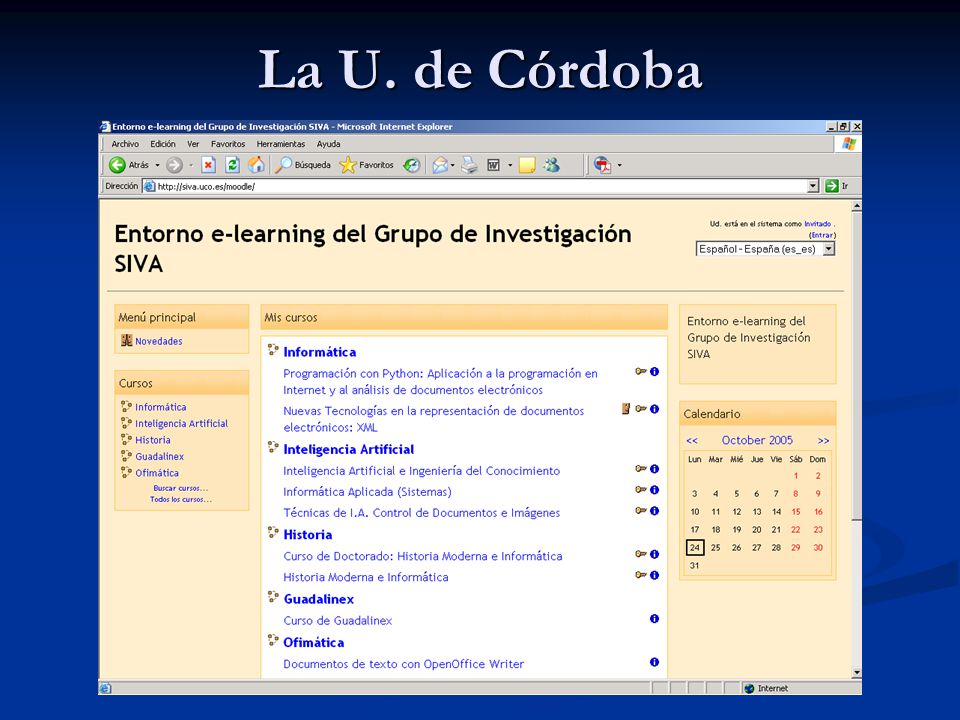Image resolution: width=960 pixels, height=720 pixels.
Task: Open the Novedades link
Action: pos(159,341)
